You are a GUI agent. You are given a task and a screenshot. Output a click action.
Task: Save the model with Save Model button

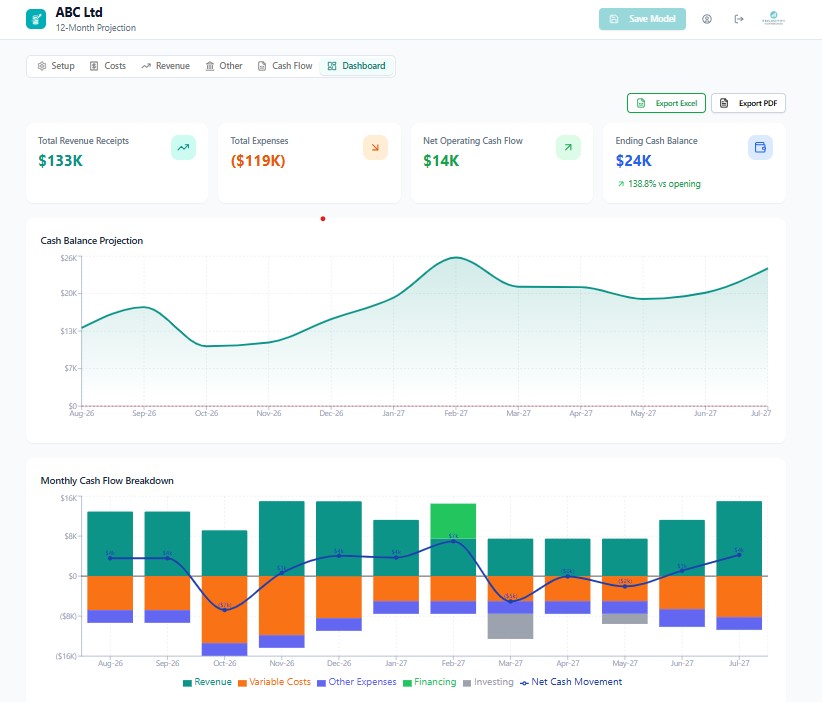(x=642, y=19)
